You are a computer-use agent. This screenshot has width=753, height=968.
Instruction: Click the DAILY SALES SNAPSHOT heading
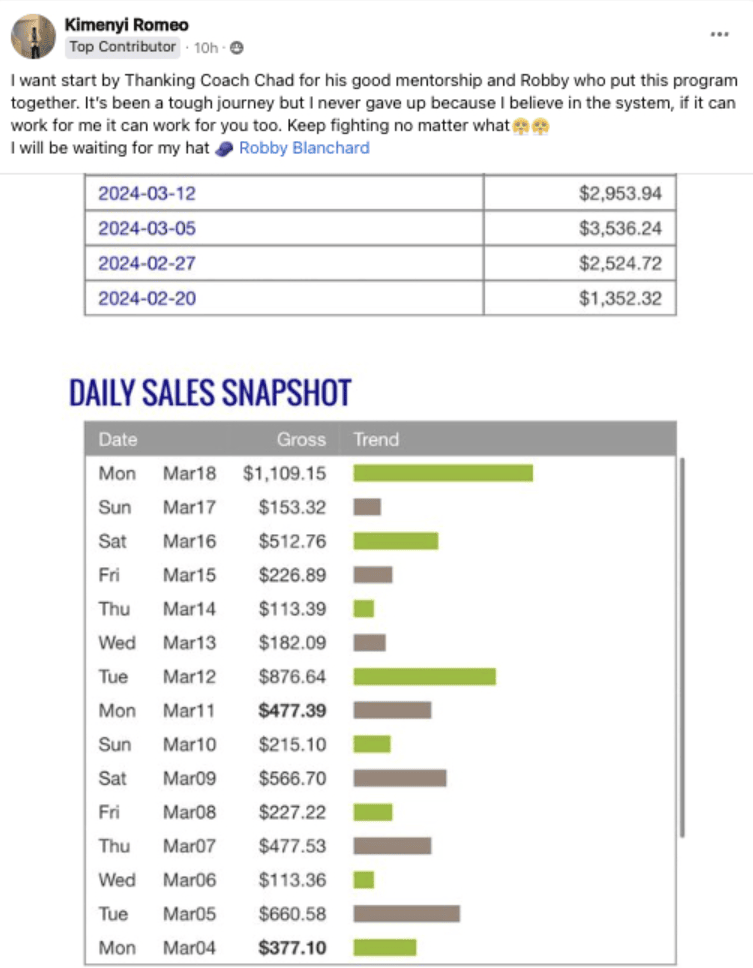(x=210, y=393)
